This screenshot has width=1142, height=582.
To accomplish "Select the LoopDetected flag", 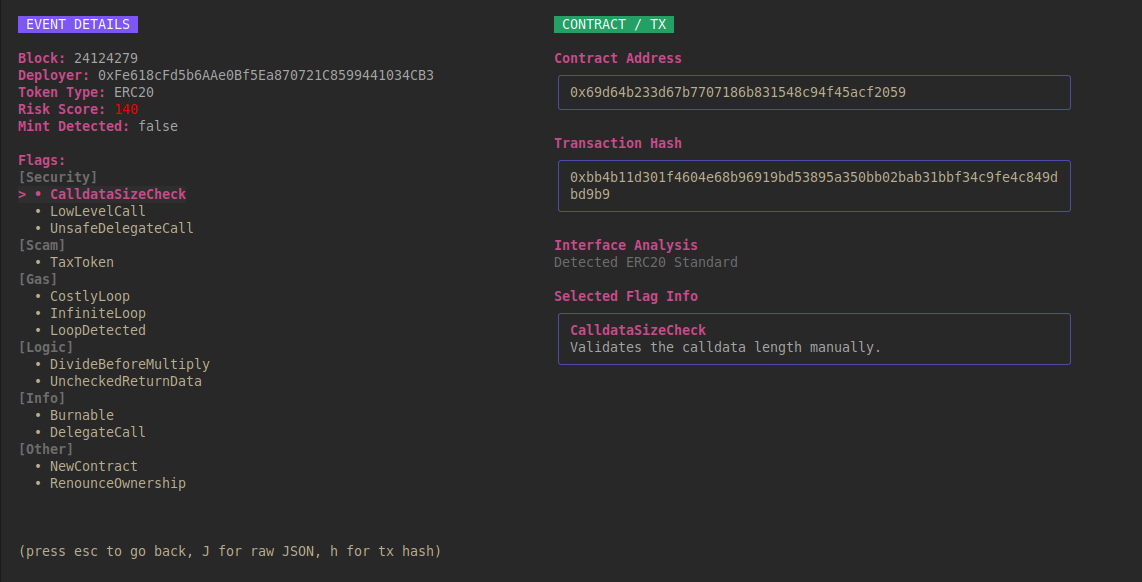I will [97, 330].
